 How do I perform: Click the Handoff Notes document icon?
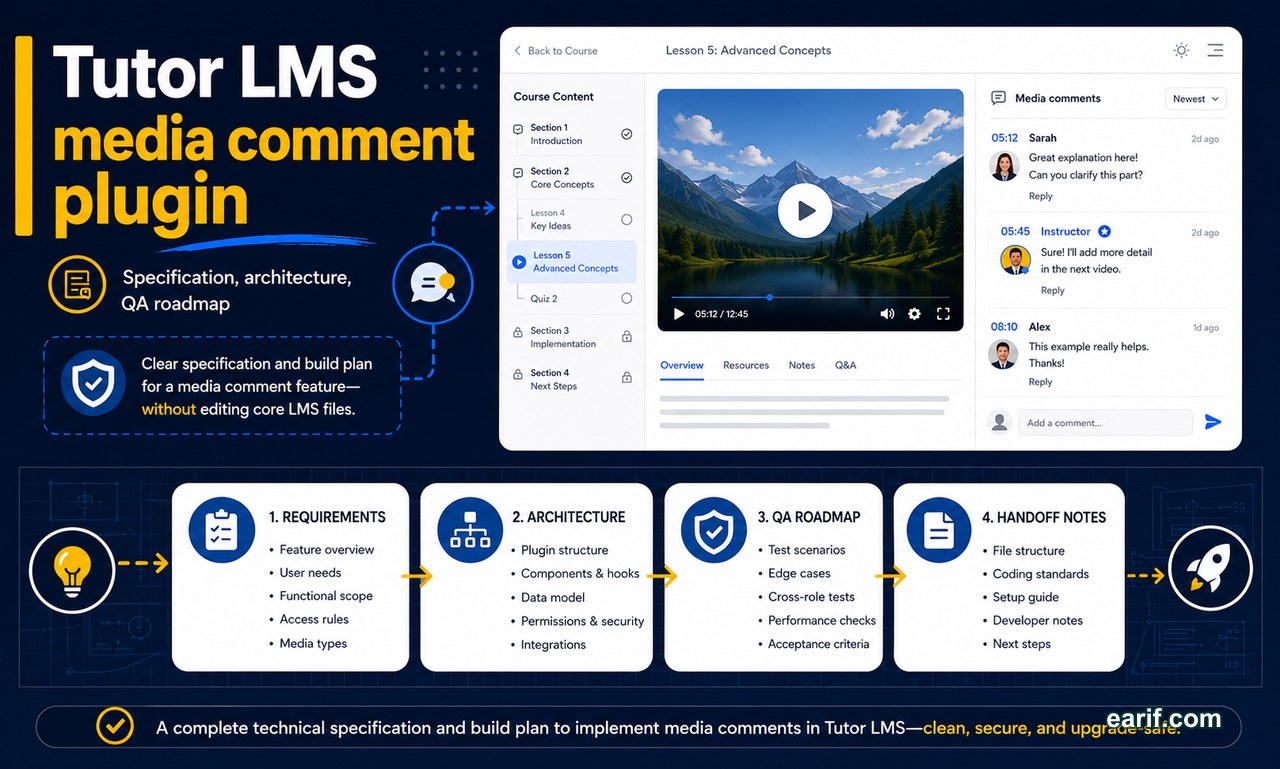coord(938,530)
